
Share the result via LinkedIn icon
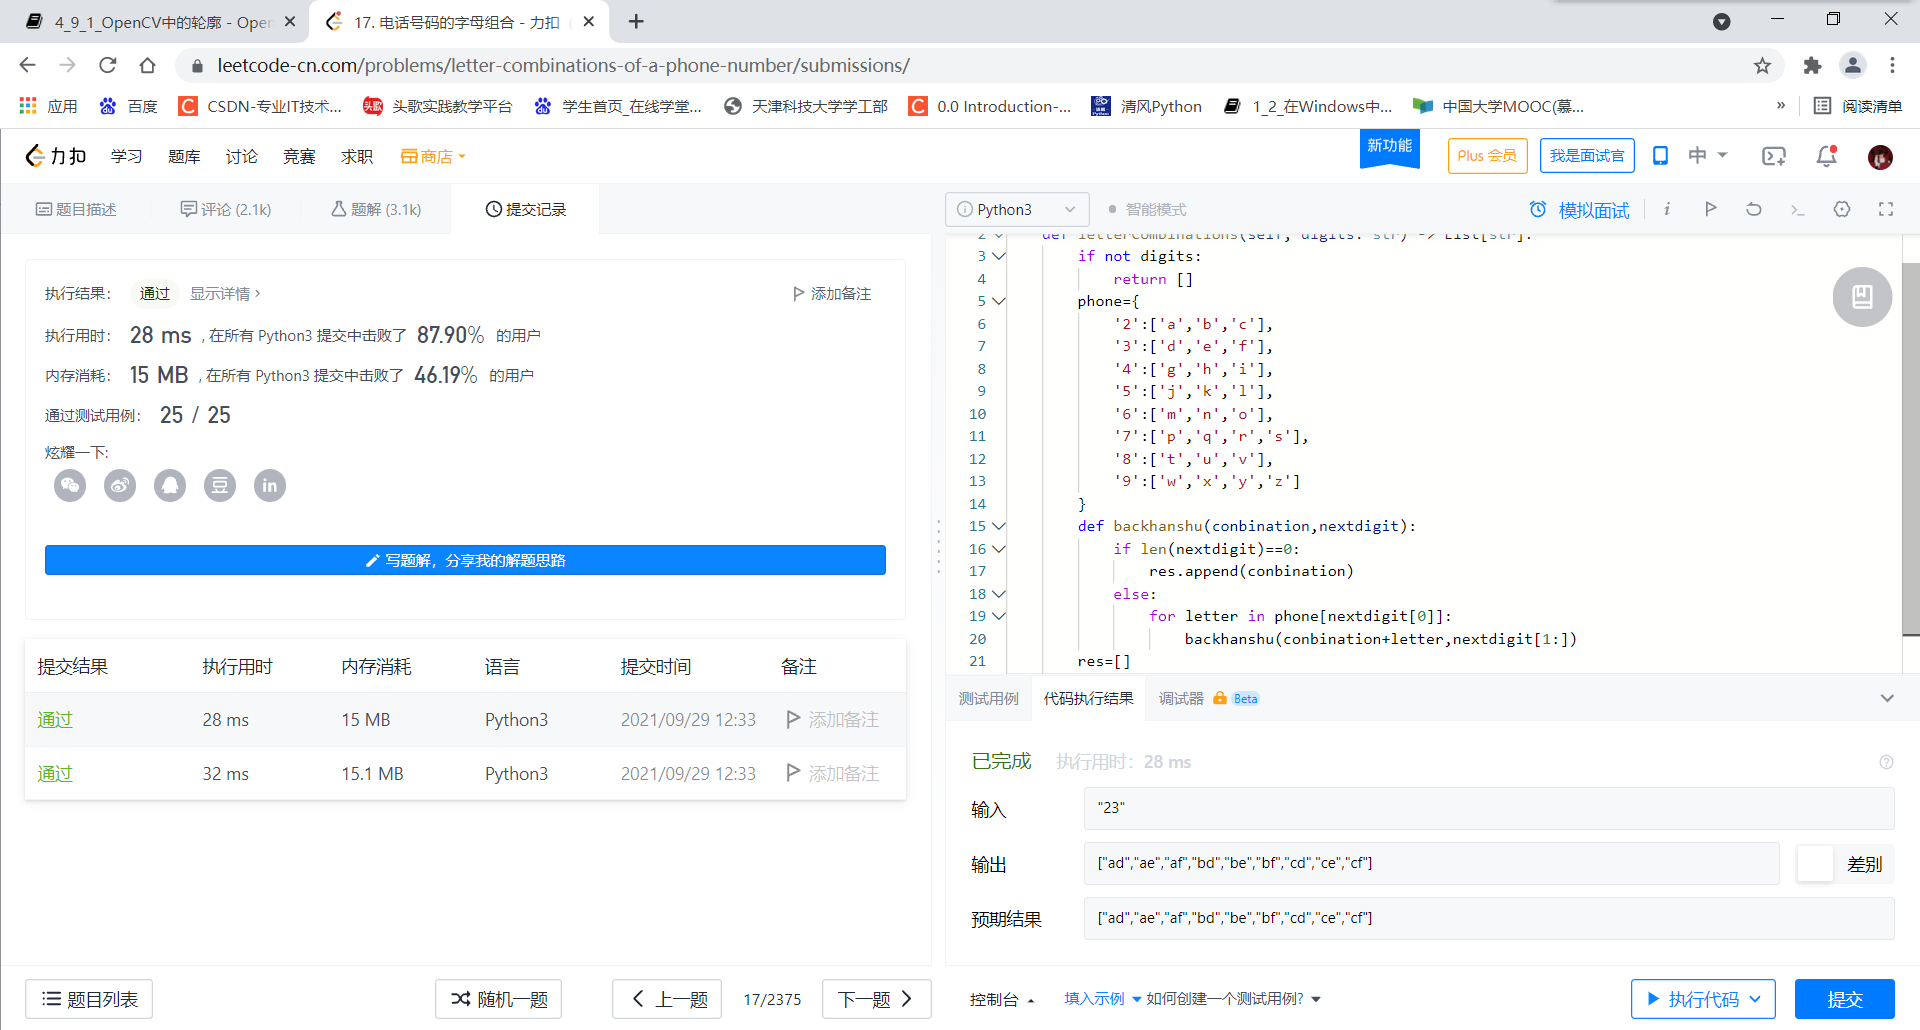click(x=269, y=485)
